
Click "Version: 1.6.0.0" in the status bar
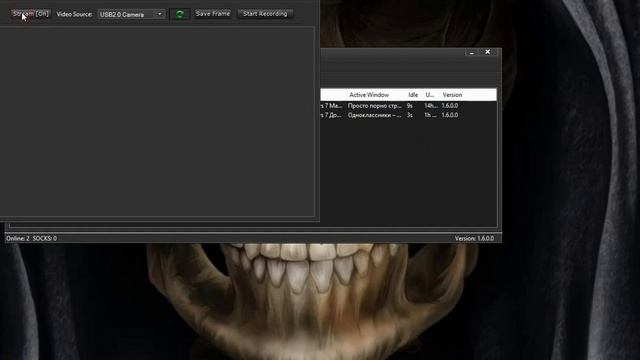(474, 238)
